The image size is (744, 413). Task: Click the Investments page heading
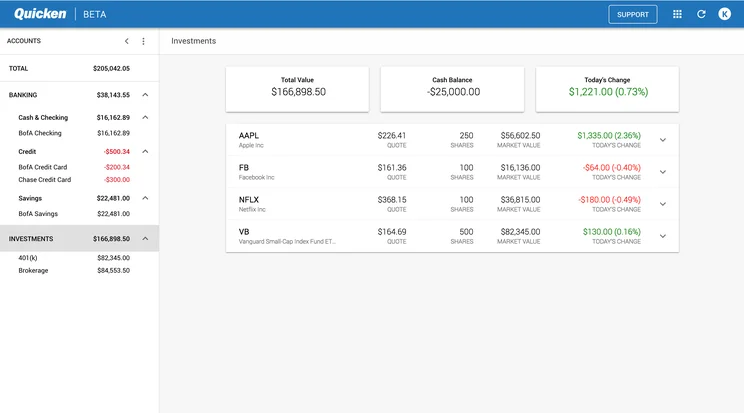point(194,41)
